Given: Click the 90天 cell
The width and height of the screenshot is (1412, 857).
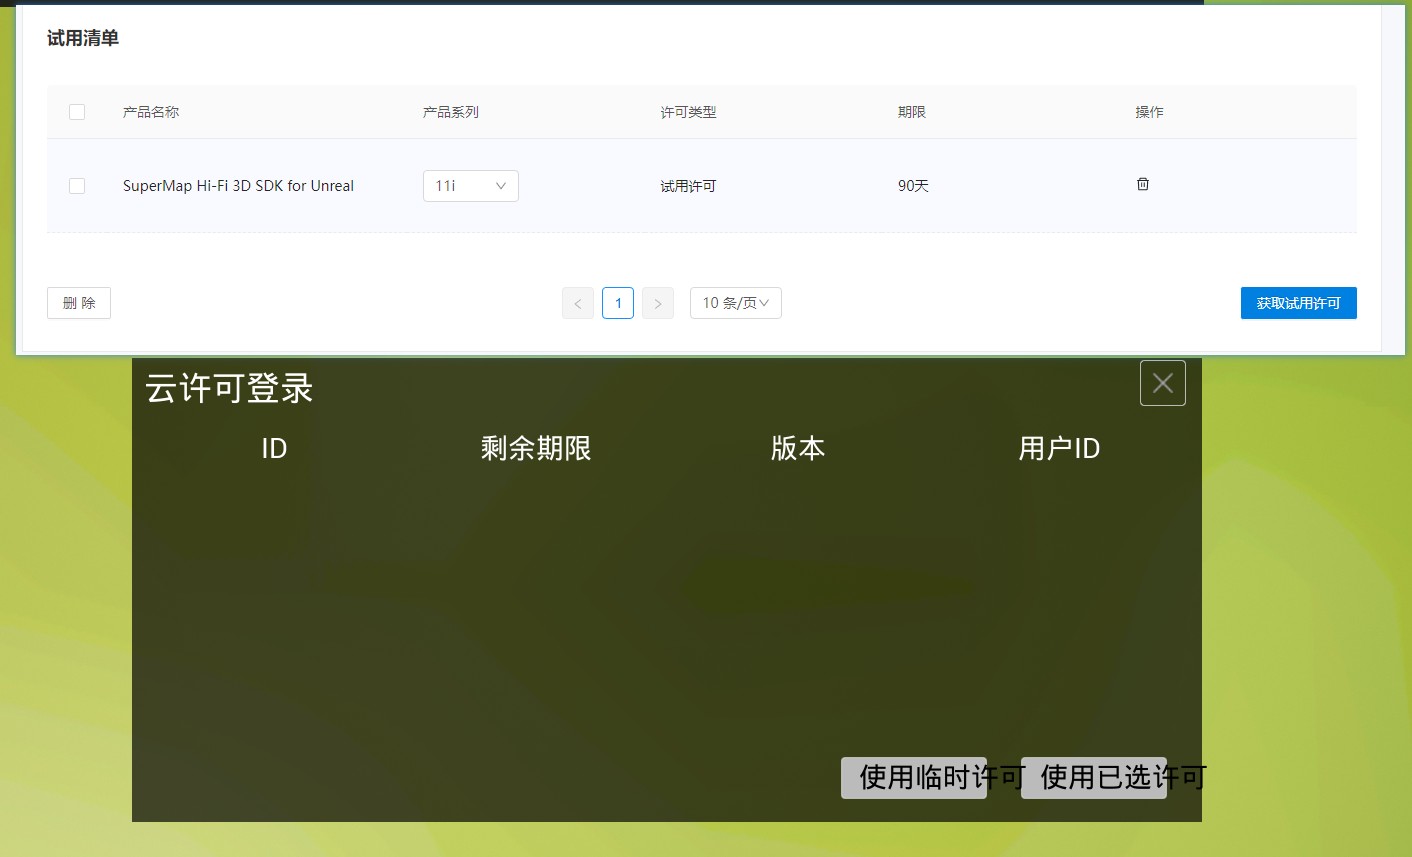Looking at the screenshot, I should (x=913, y=186).
